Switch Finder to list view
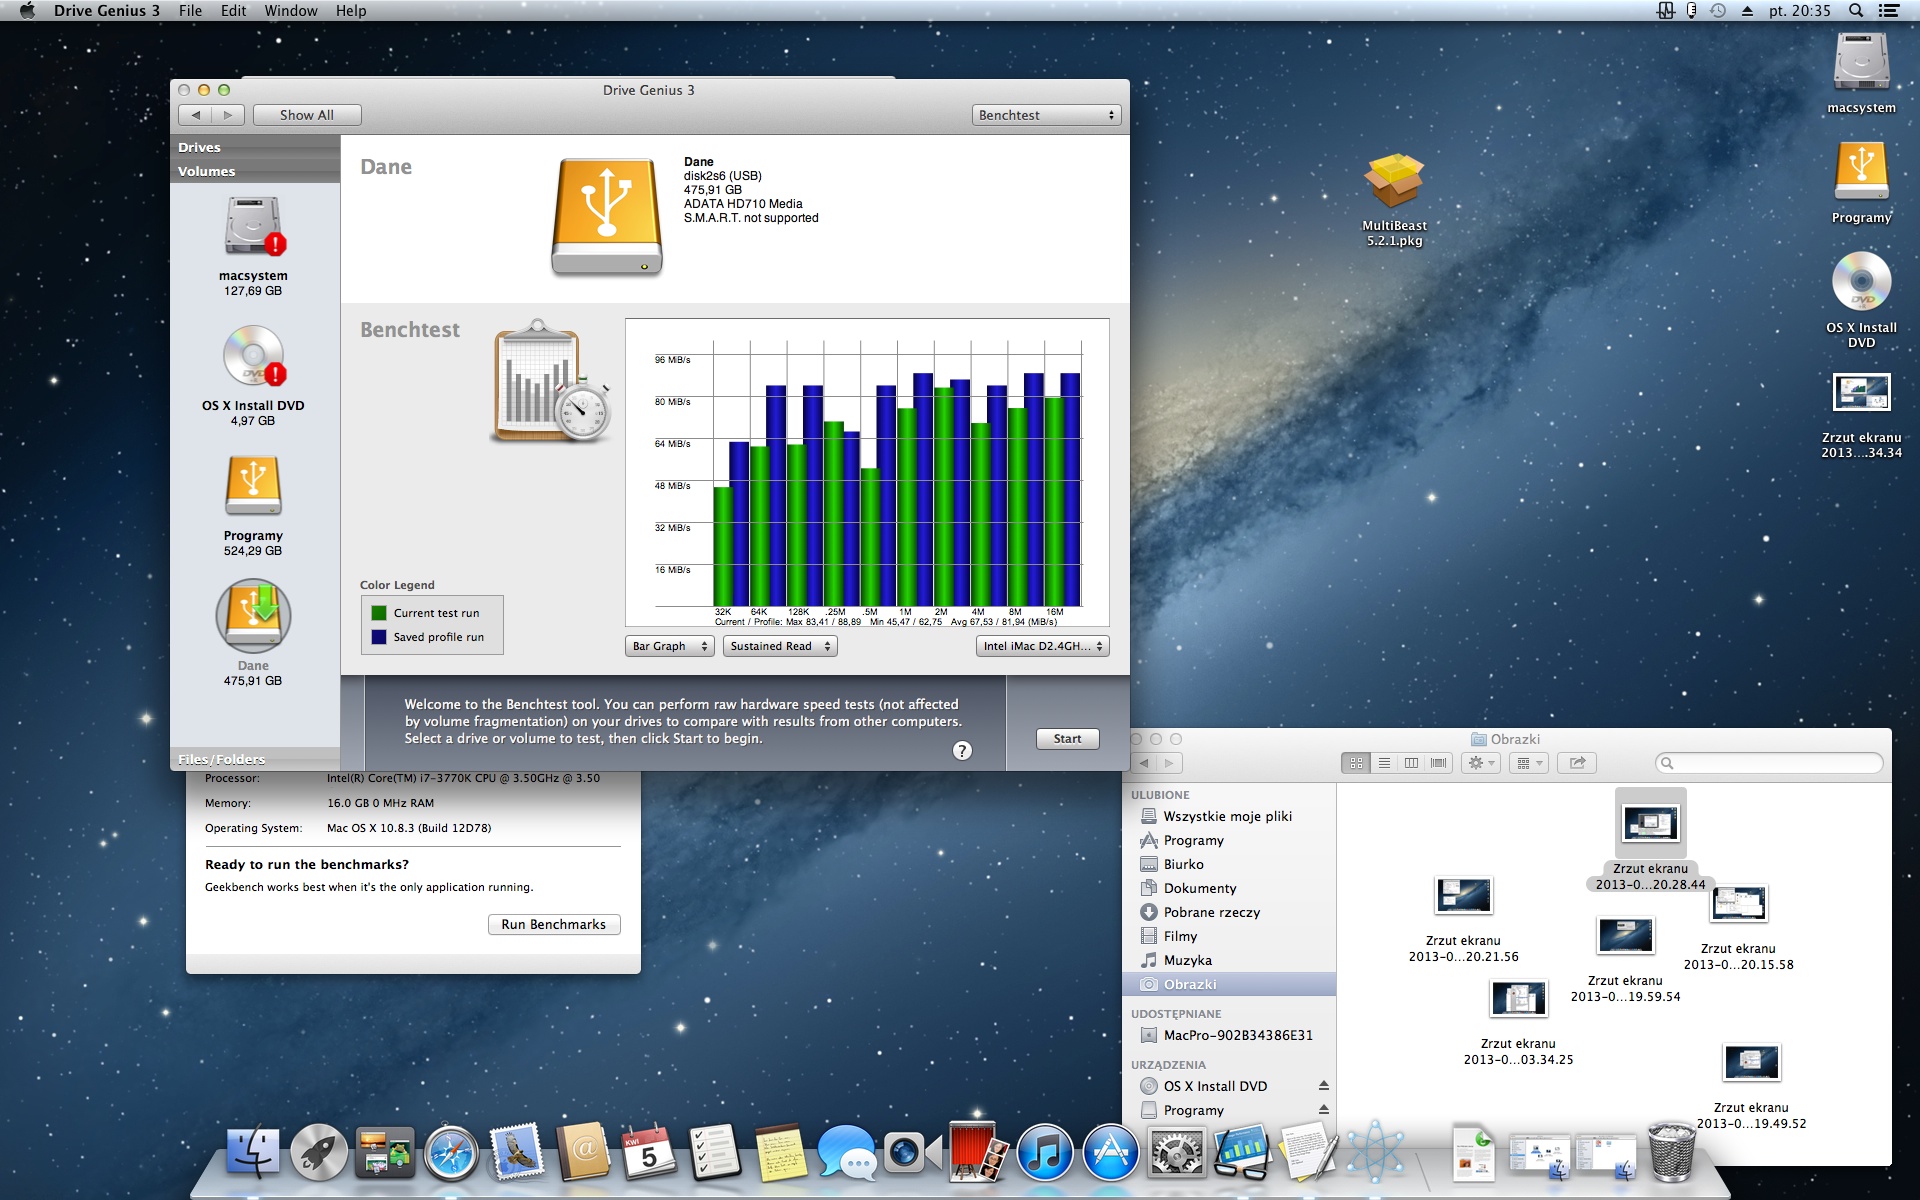This screenshot has width=1920, height=1200. click(1384, 763)
